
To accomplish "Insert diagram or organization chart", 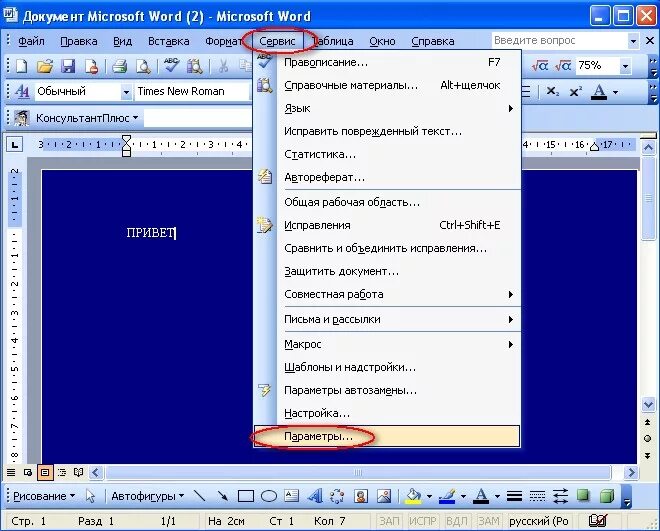I will tap(337, 496).
